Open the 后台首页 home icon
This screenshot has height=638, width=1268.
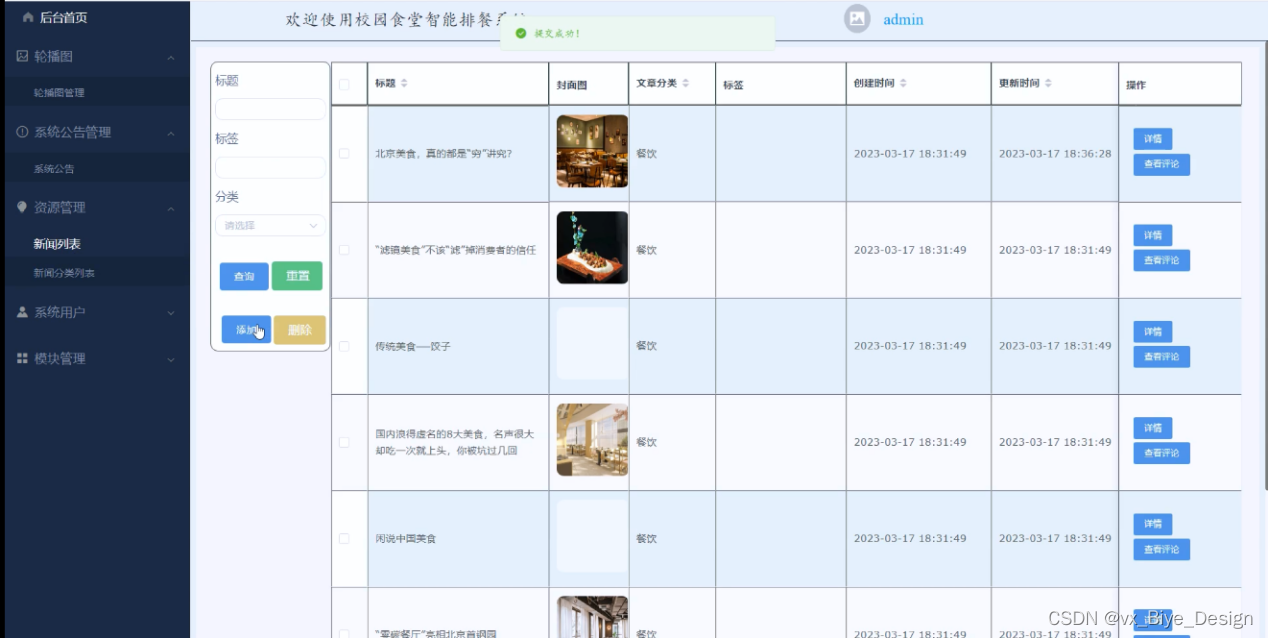[27, 18]
